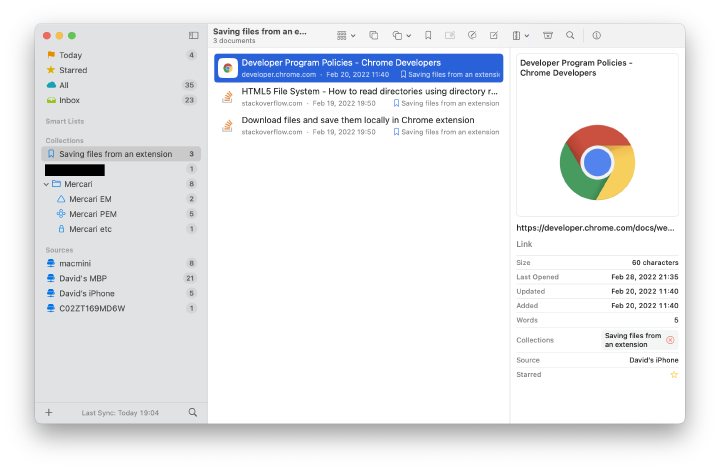The height and width of the screenshot is (470, 720).
Task: Click the Stack Overflow icon on HTML5 File System row
Action: point(227,97)
